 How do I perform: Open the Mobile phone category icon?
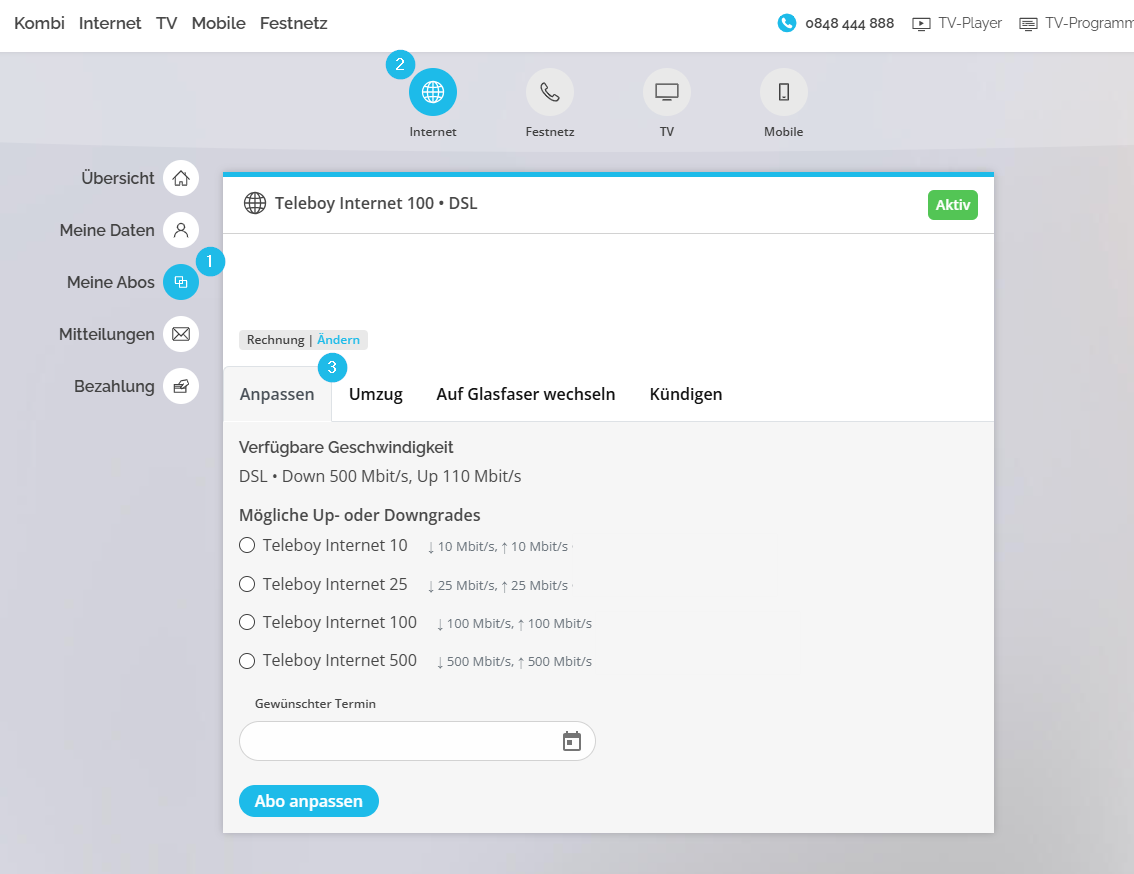(784, 92)
